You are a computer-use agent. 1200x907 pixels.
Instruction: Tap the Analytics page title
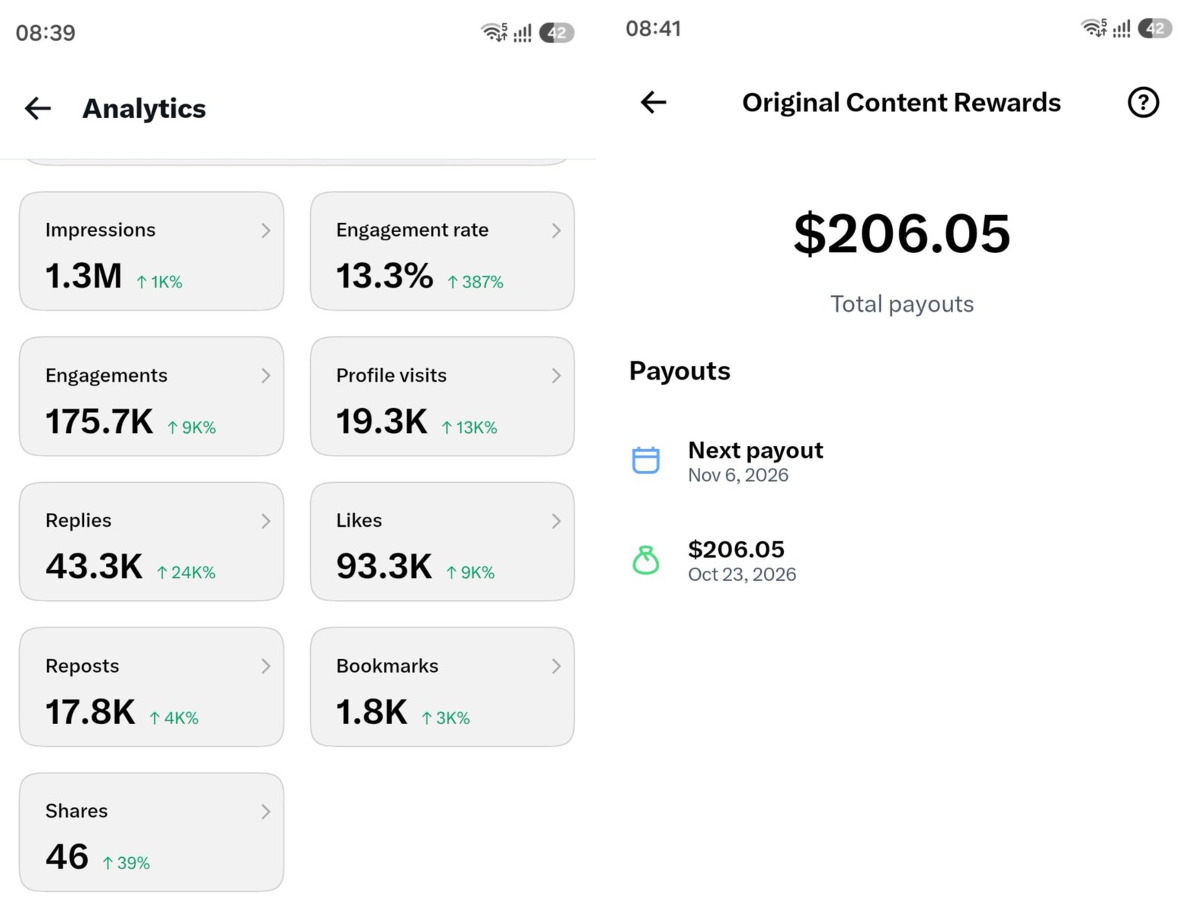pos(144,108)
